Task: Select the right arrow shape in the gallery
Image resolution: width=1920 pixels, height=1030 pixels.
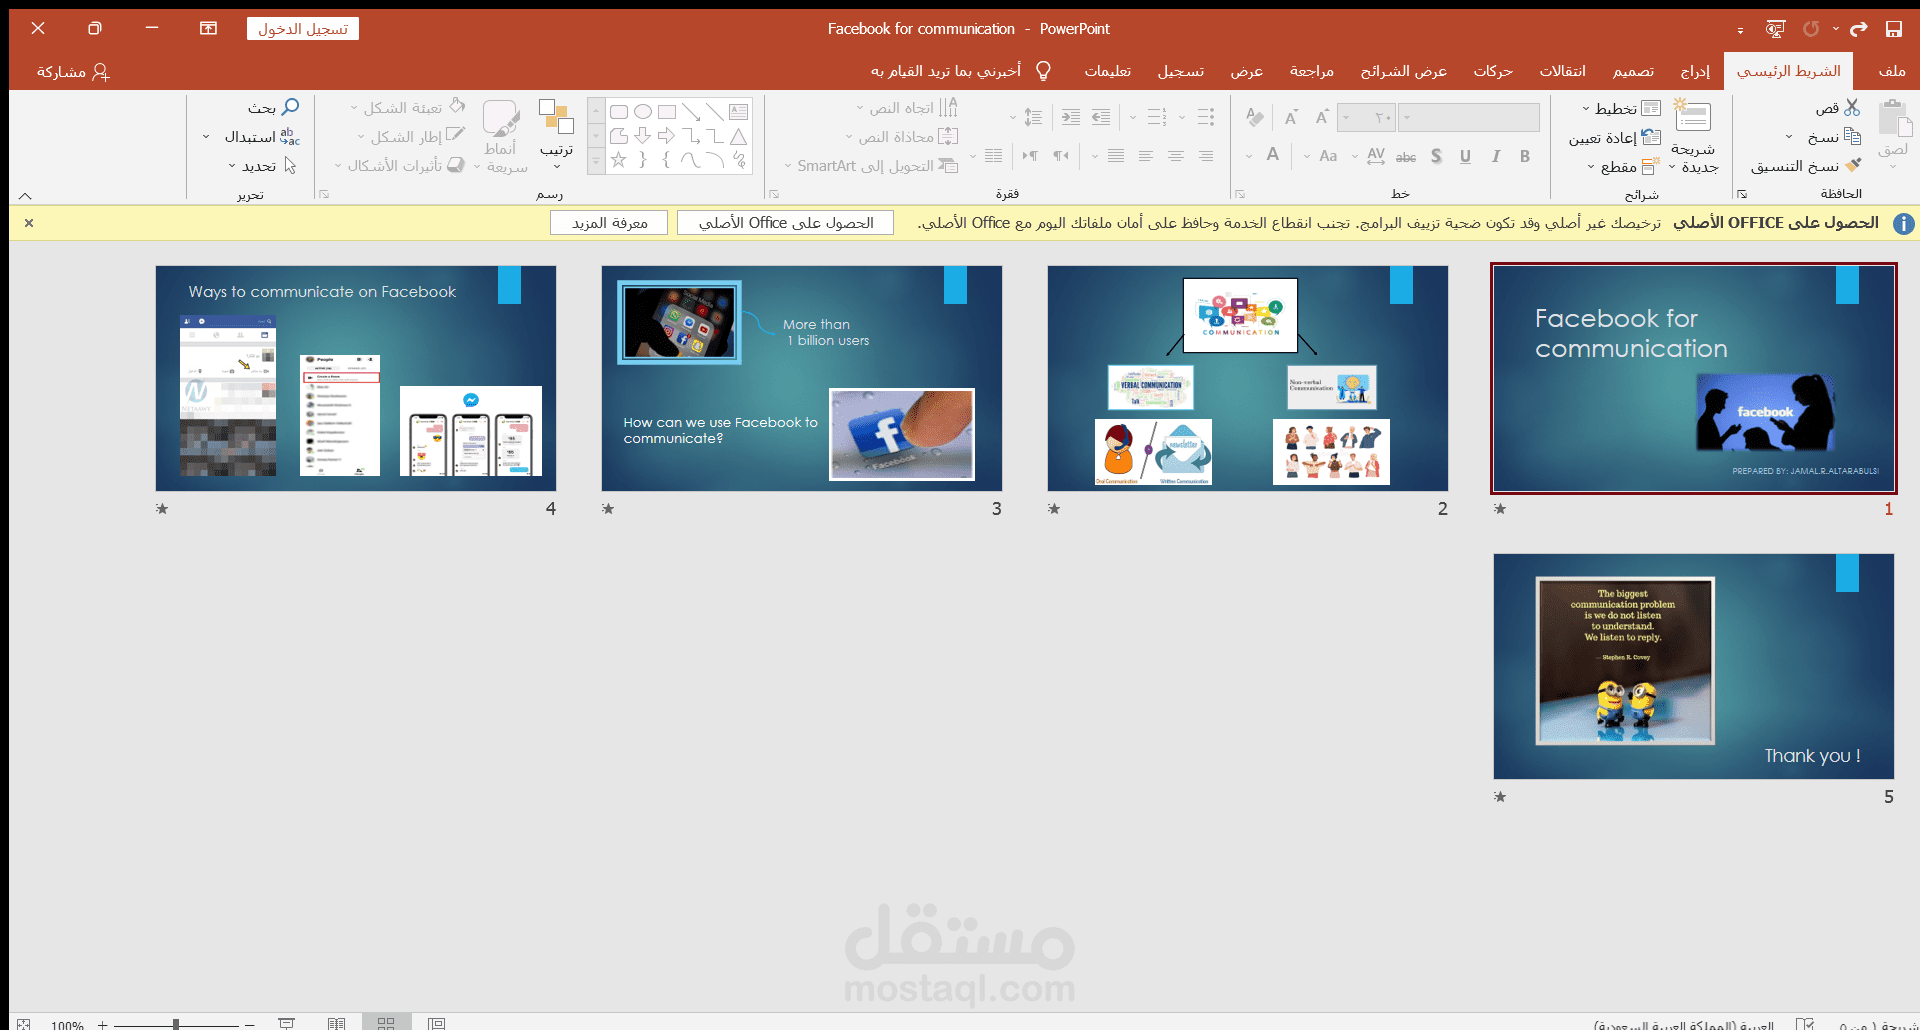Action: tap(666, 135)
